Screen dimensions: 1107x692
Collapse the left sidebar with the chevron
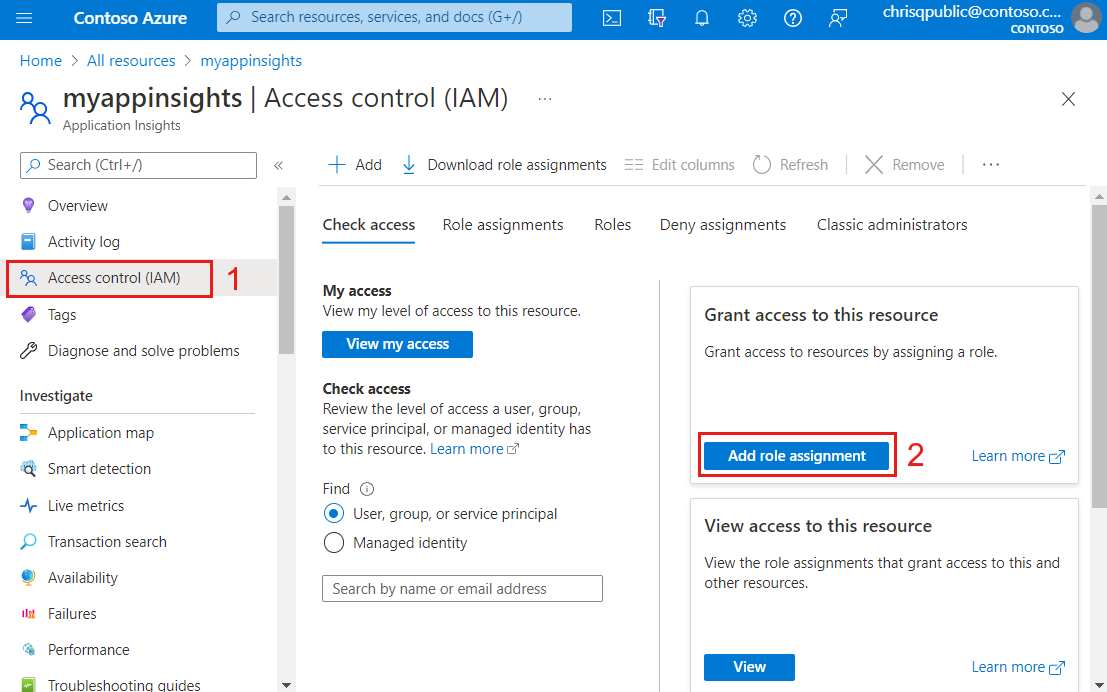[279, 167]
